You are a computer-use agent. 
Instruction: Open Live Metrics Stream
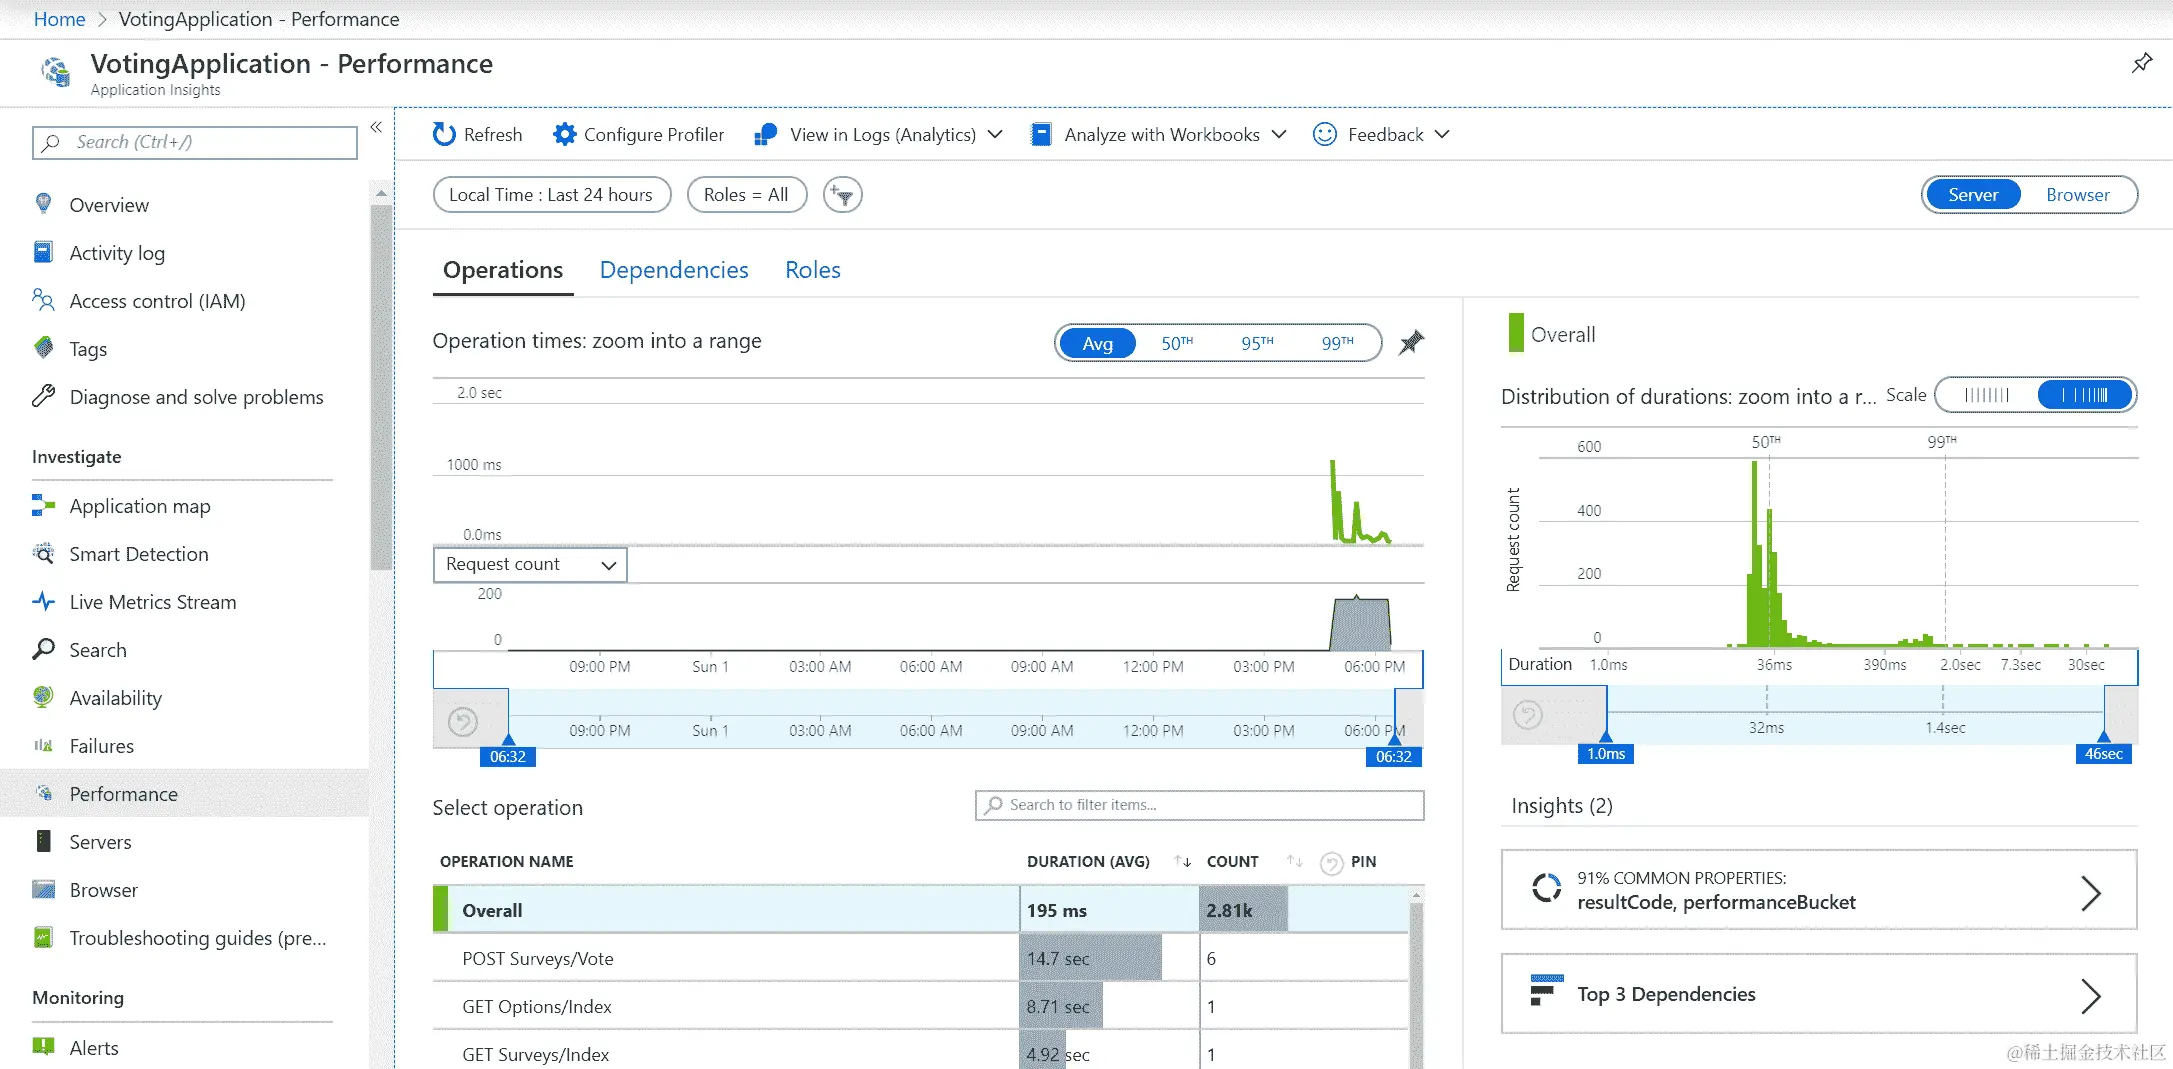point(153,602)
